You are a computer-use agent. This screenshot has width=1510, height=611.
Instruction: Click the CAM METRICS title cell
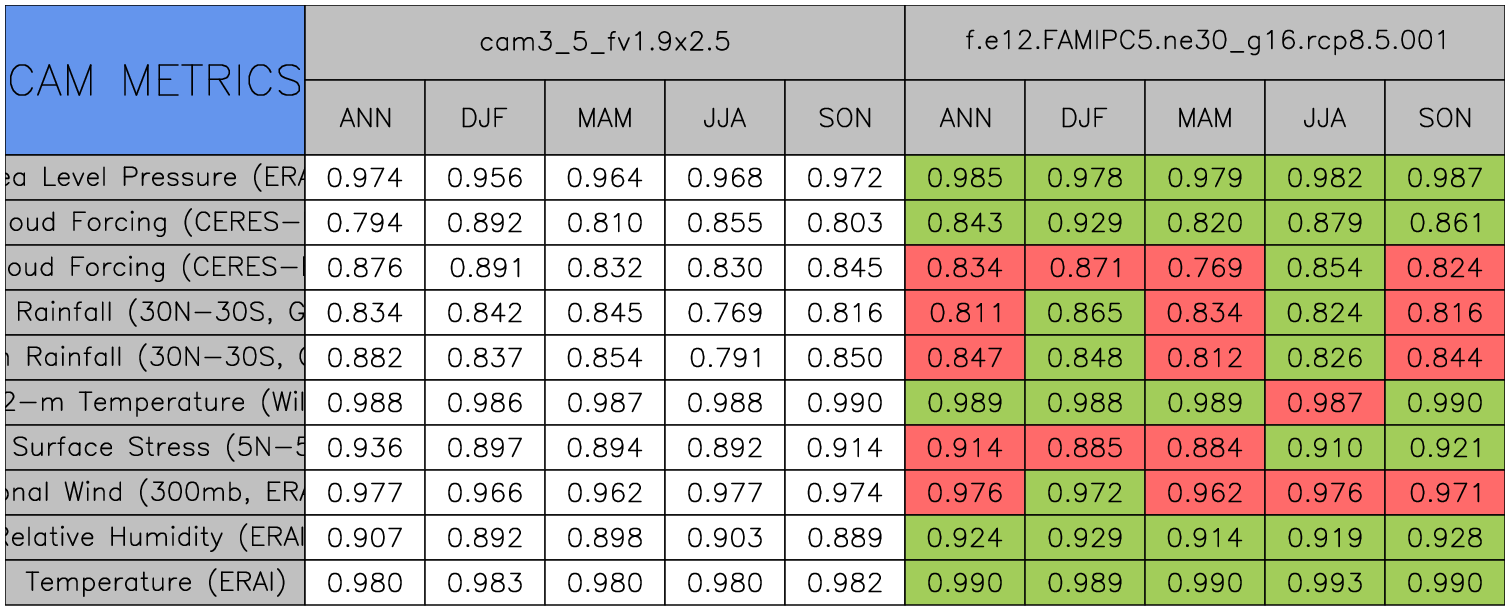tap(154, 80)
